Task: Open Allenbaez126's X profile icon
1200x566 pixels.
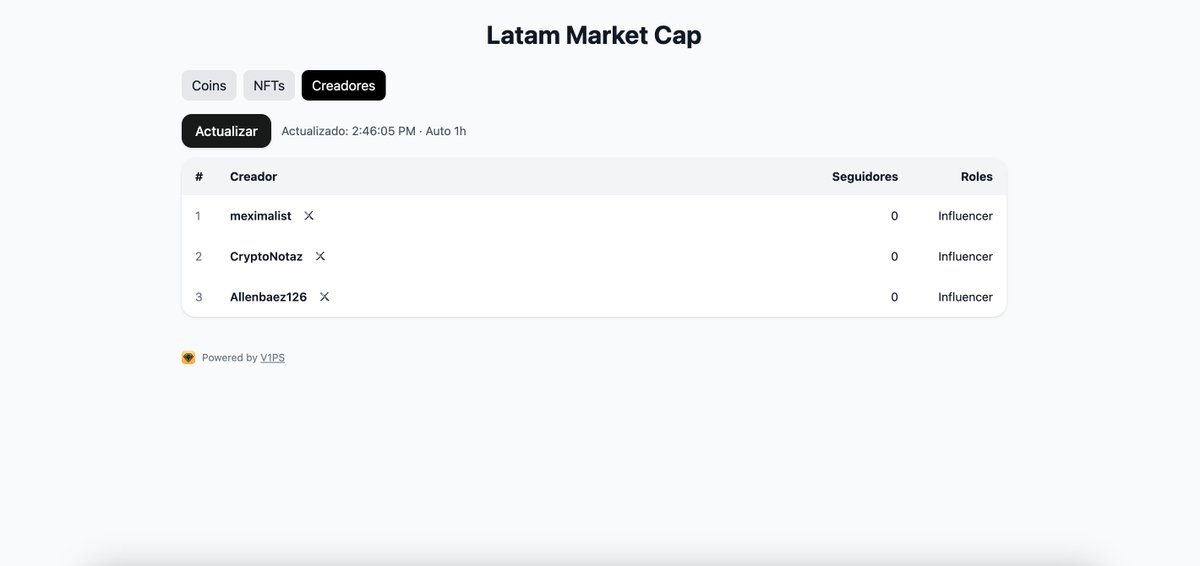Action: click(x=324, y=297)
